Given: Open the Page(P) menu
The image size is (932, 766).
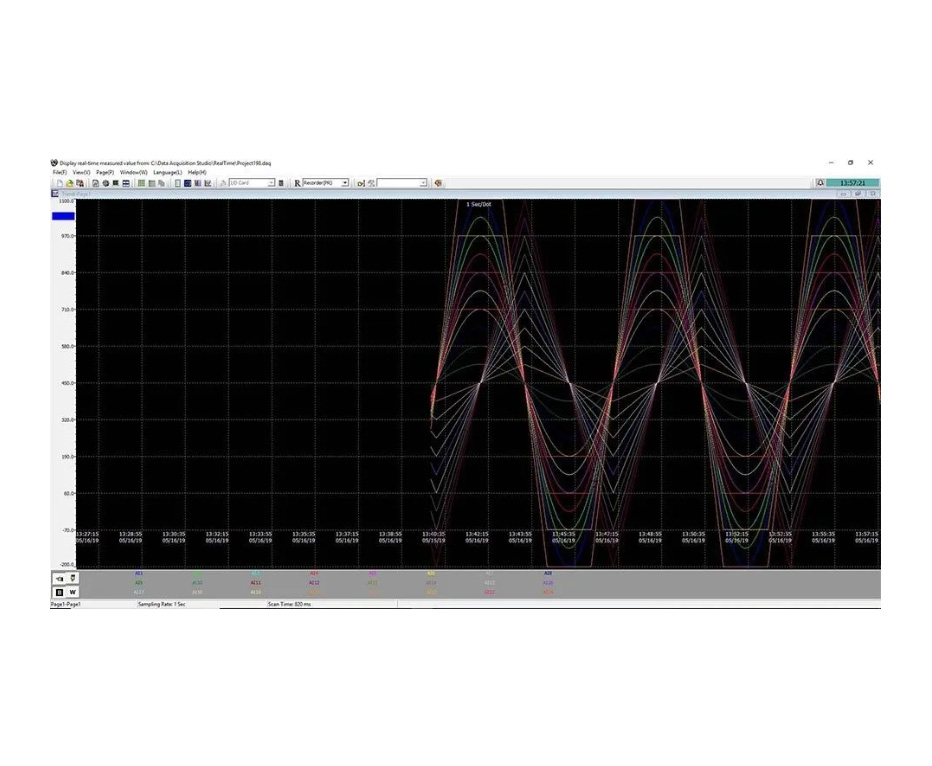Looking at the screenshot, I should 105,172.
